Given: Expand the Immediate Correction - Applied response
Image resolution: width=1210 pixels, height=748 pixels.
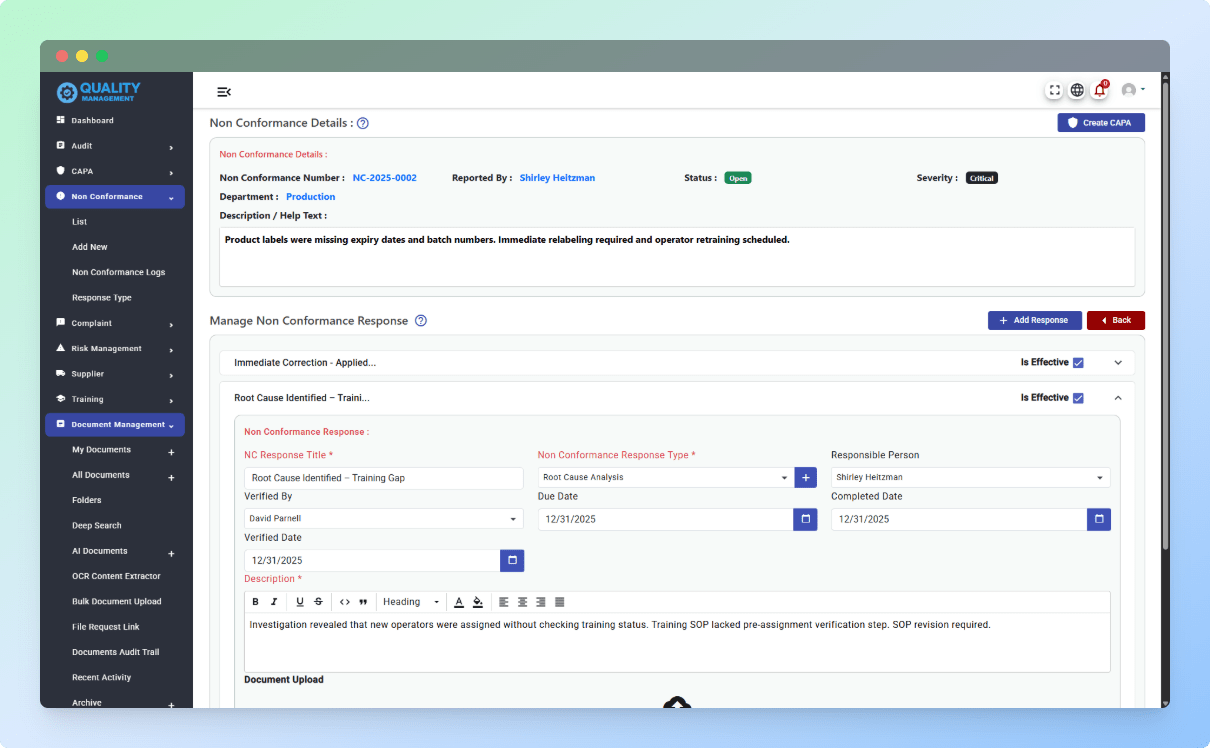Looking at the screenshot, I should 1118,361.
